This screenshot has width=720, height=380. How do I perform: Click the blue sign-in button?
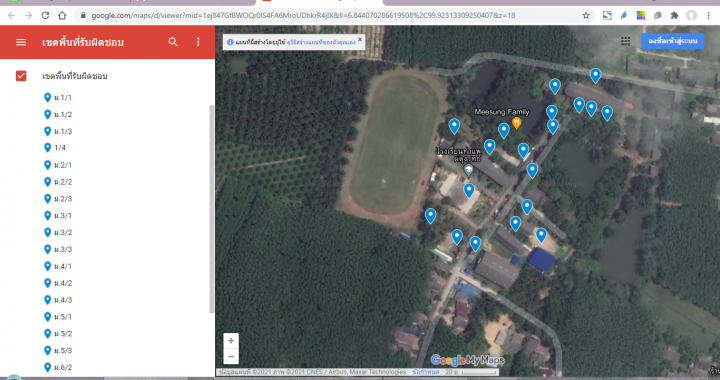pyautogui.click(x=673, y=41)
